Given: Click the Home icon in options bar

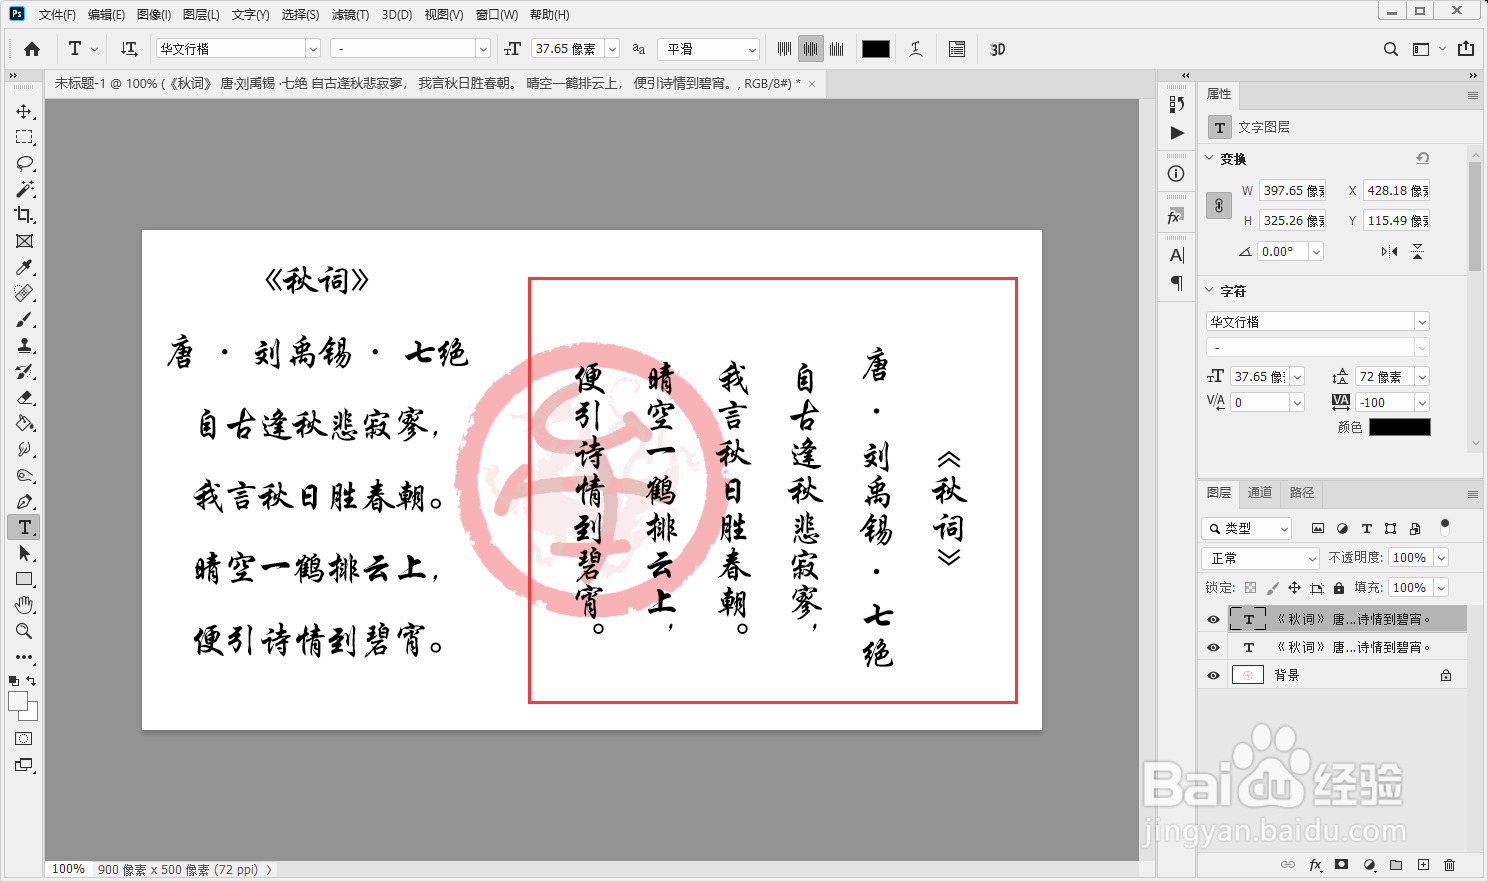Looking at the screenshot, I should pos(32,49).
